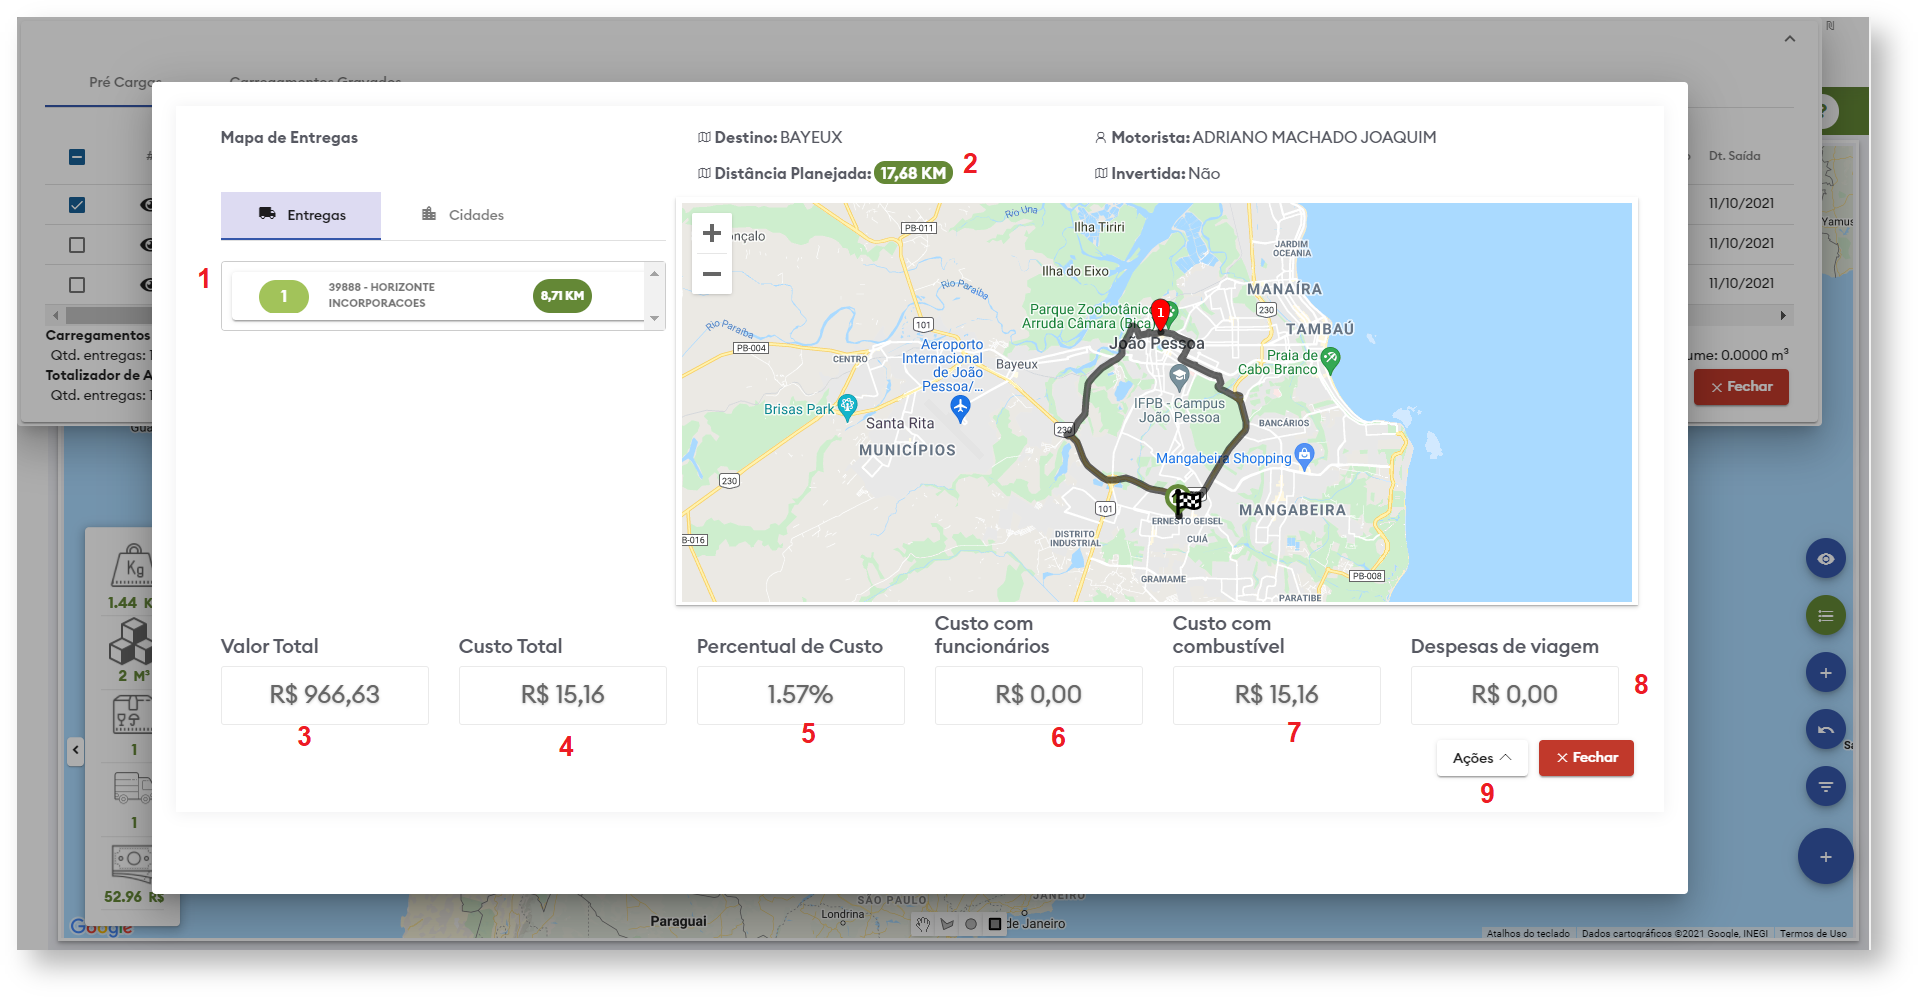The height and width of the screenshot is (998, 1919).
Task: Open the Ações dropdown
Action: point(1481,758)
